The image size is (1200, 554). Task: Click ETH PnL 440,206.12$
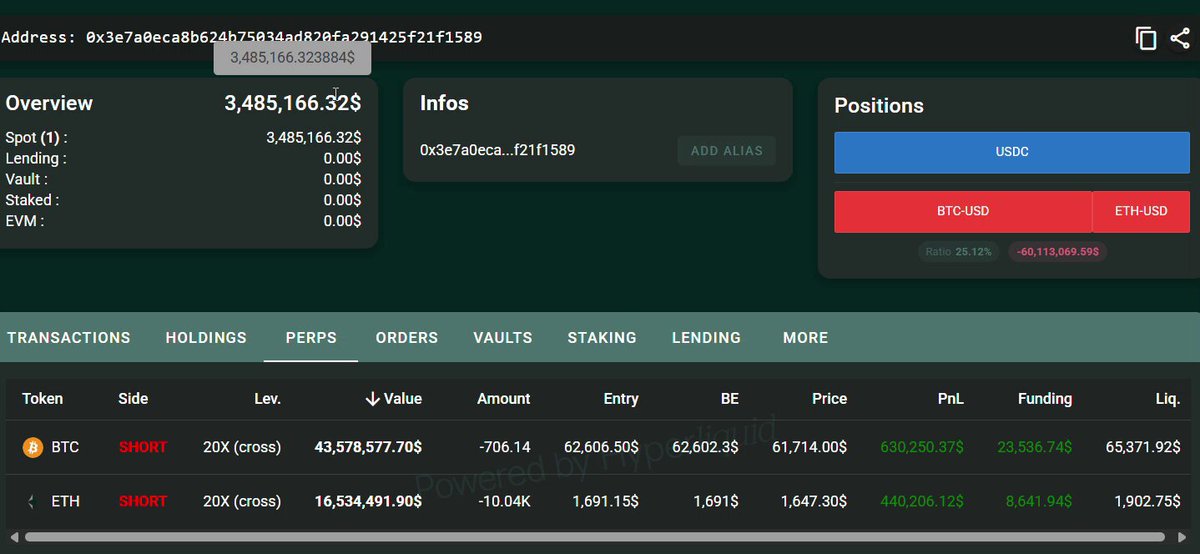point(922,501)
